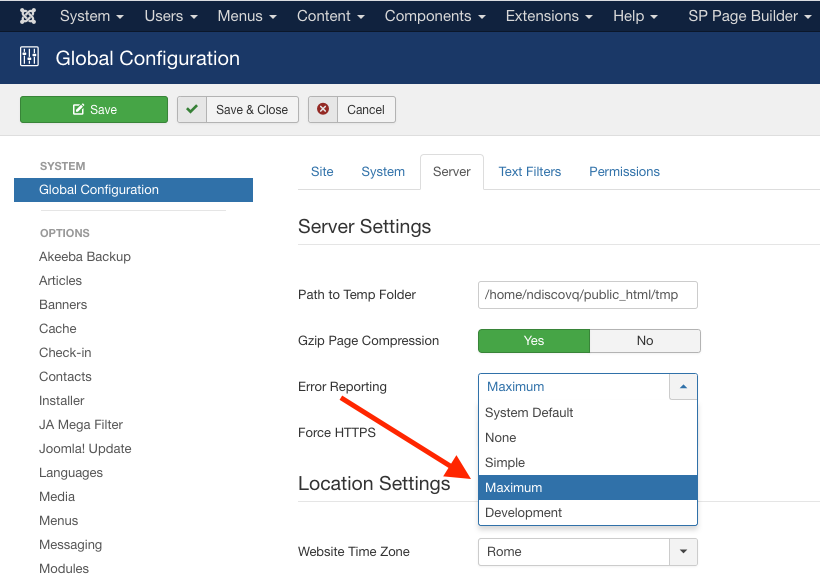This screenshot has height=582, width=820.
Task: Open the Website Time Zone dropdown
Action: [683, 552]
